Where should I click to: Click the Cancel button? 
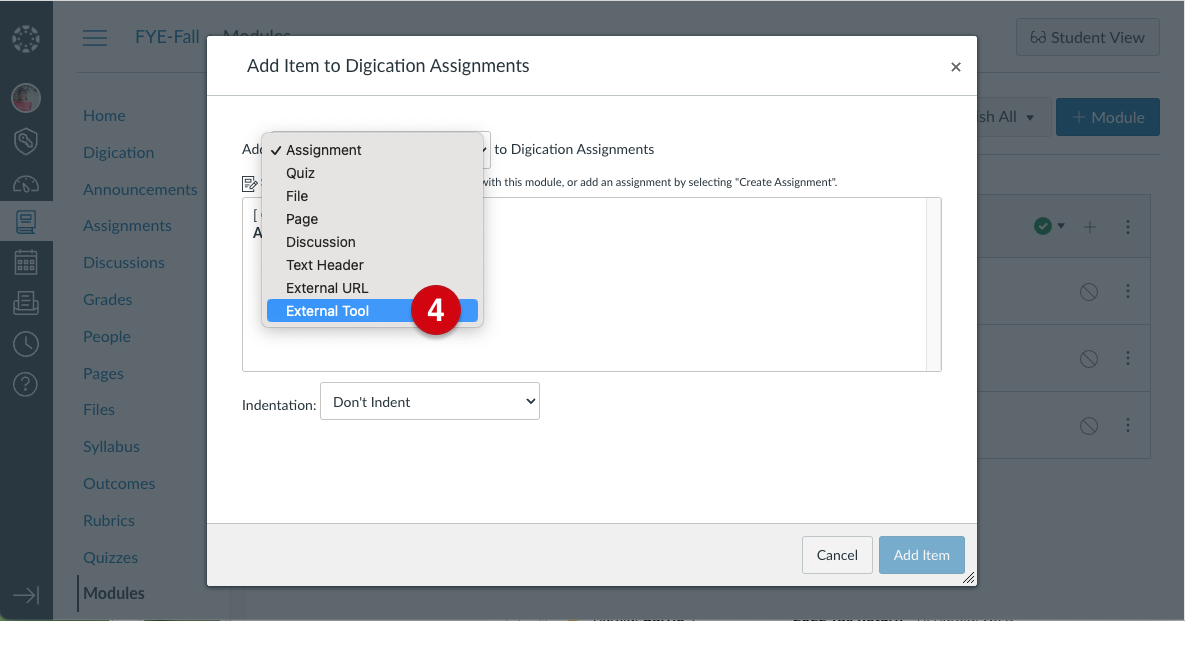coord(837,555)
